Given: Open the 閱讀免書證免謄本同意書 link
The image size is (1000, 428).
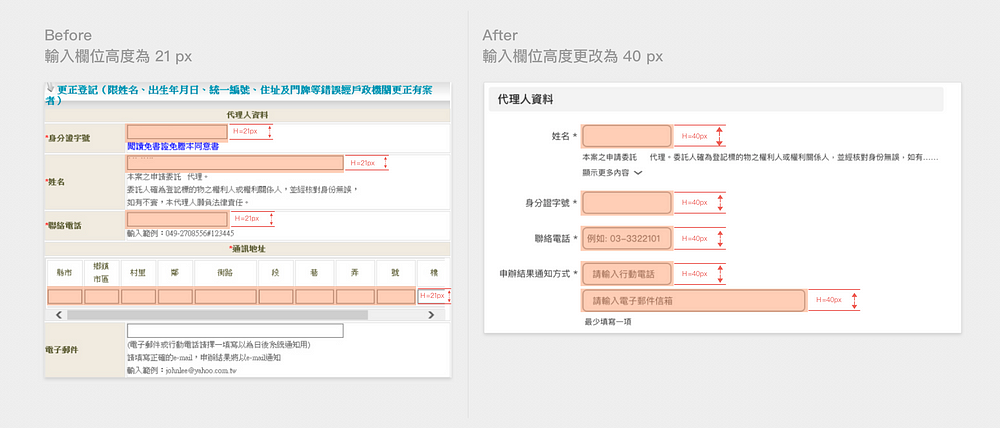Looking at the screenshot, I should tap(173, 146).
